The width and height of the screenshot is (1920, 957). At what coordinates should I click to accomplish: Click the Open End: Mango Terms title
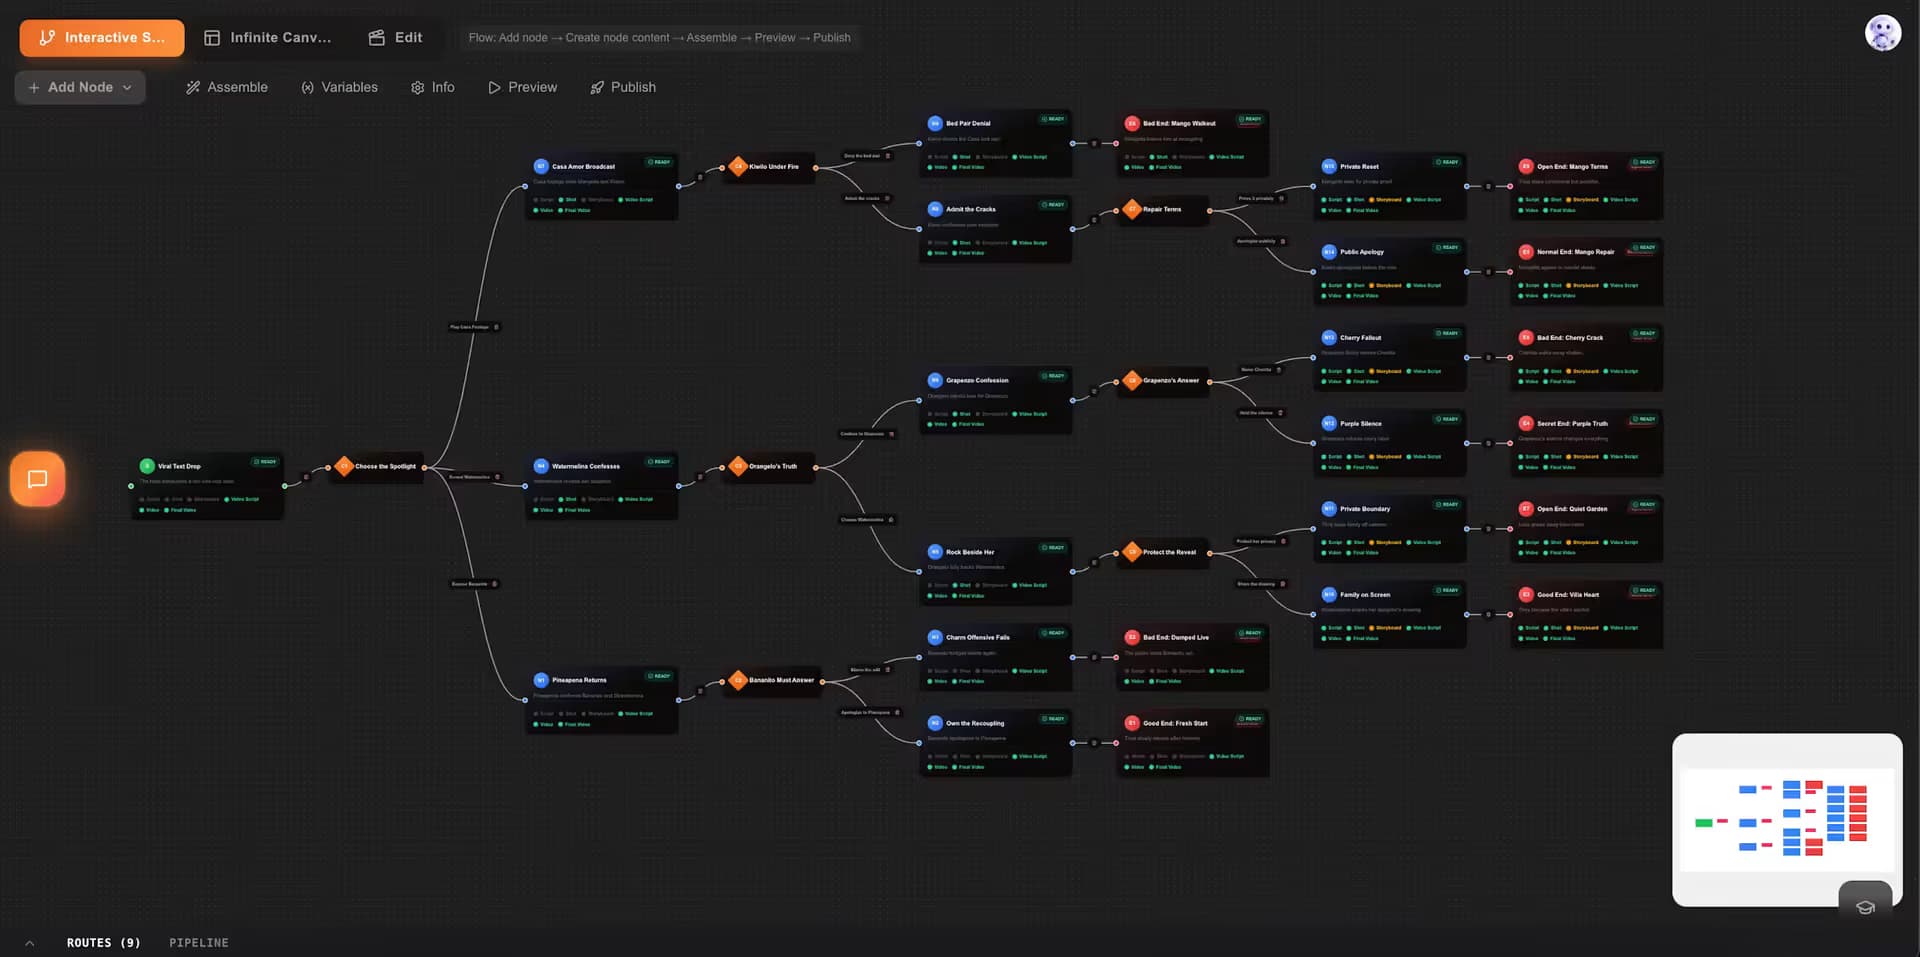1572,167
